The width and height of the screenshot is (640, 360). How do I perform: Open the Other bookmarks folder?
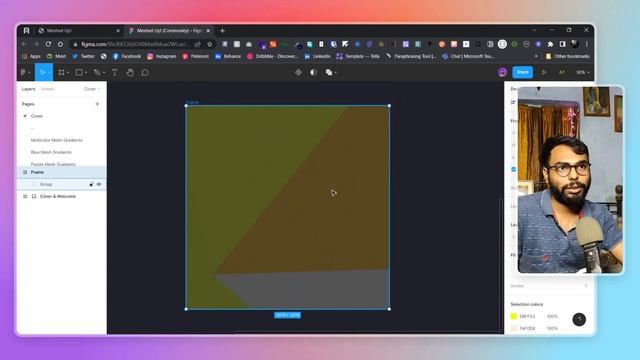(567, 56)
